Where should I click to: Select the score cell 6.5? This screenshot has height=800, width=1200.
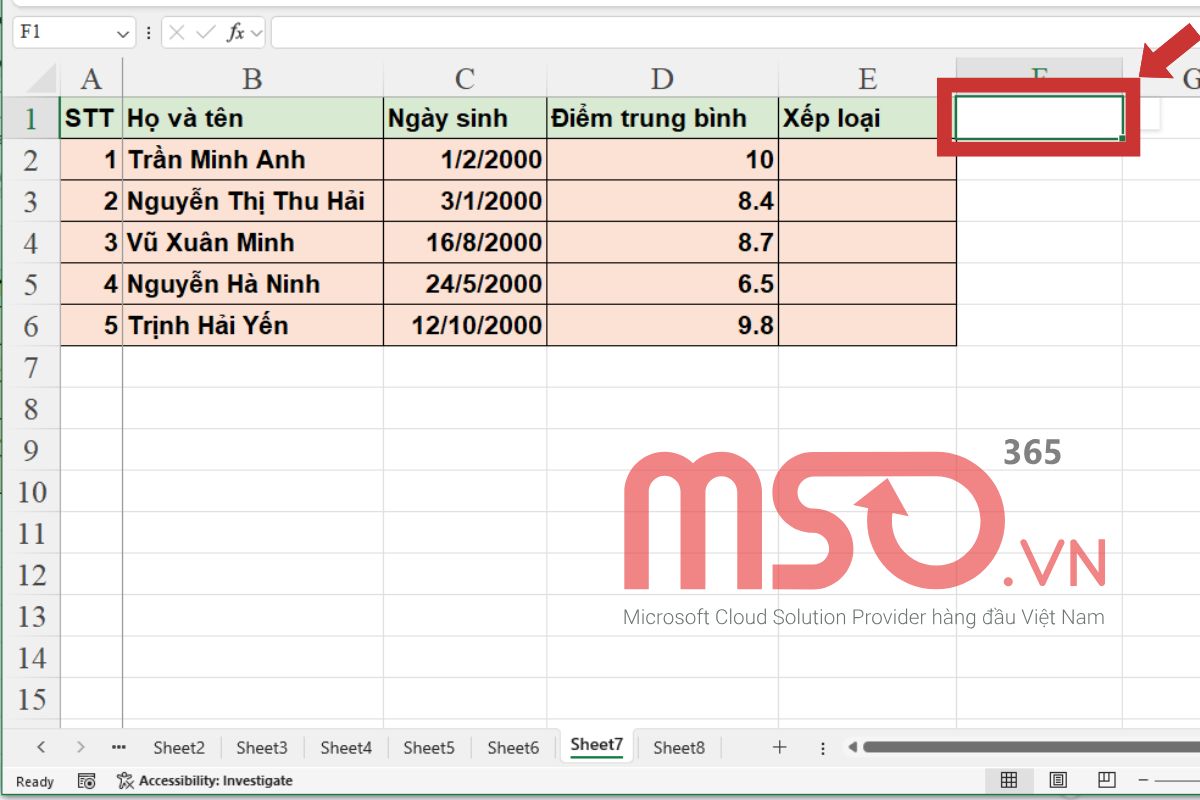click(662, 284)
